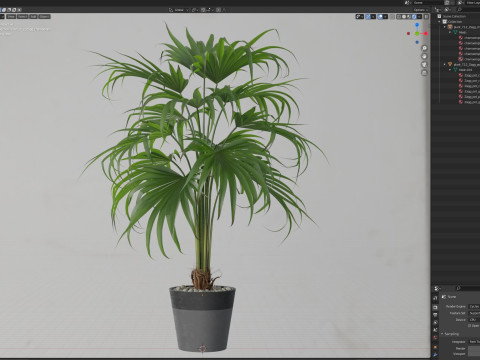480x360 pixels.
Task: Open the pivot point selector
Action: [x=195, y=10]
